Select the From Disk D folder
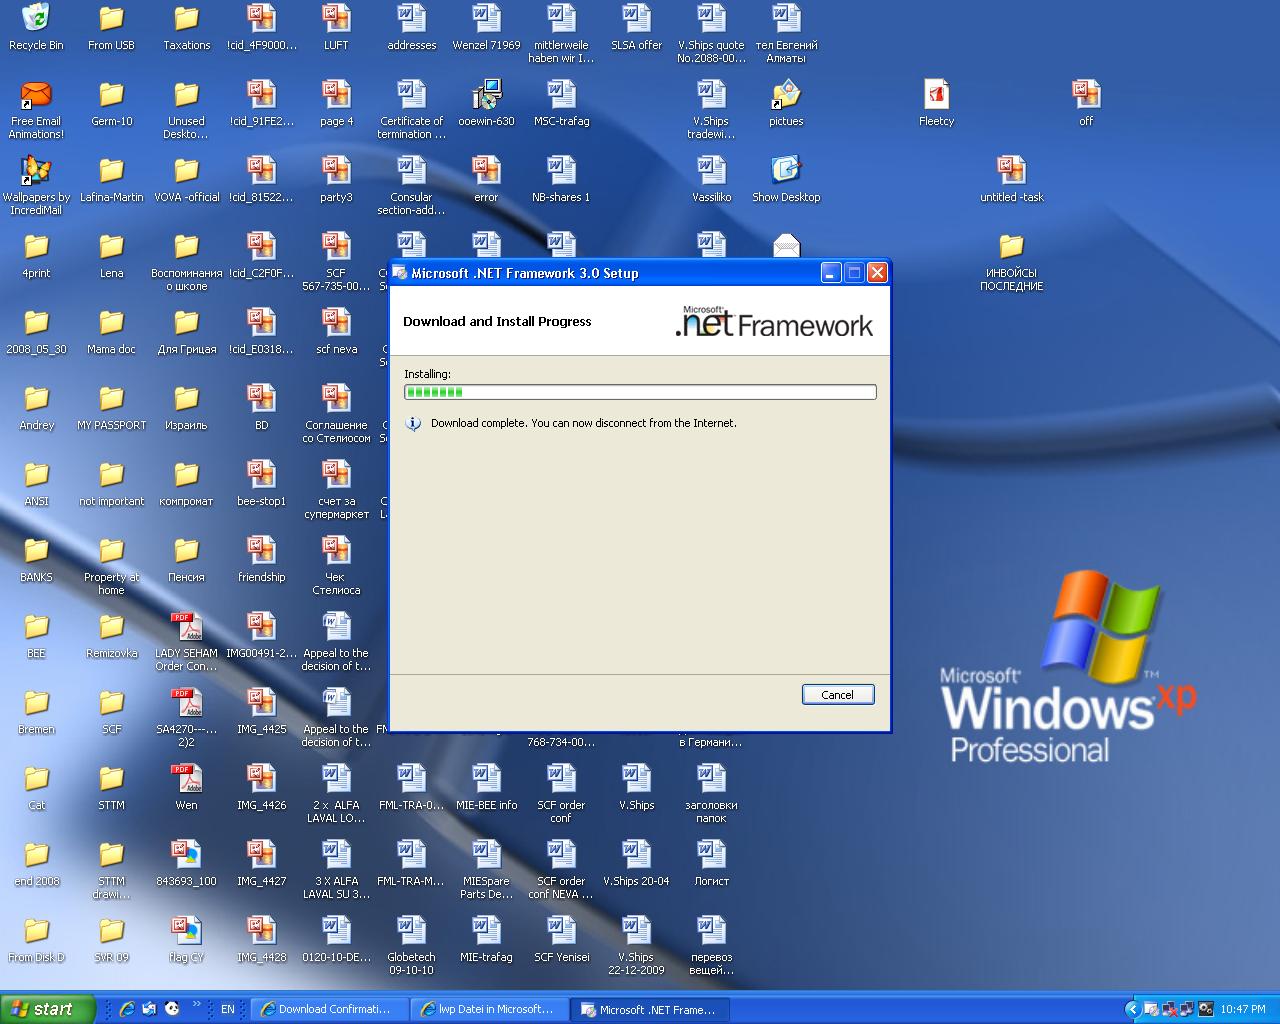The width and height of the screenshot is (1280, 1024). (x=36, y=939)
